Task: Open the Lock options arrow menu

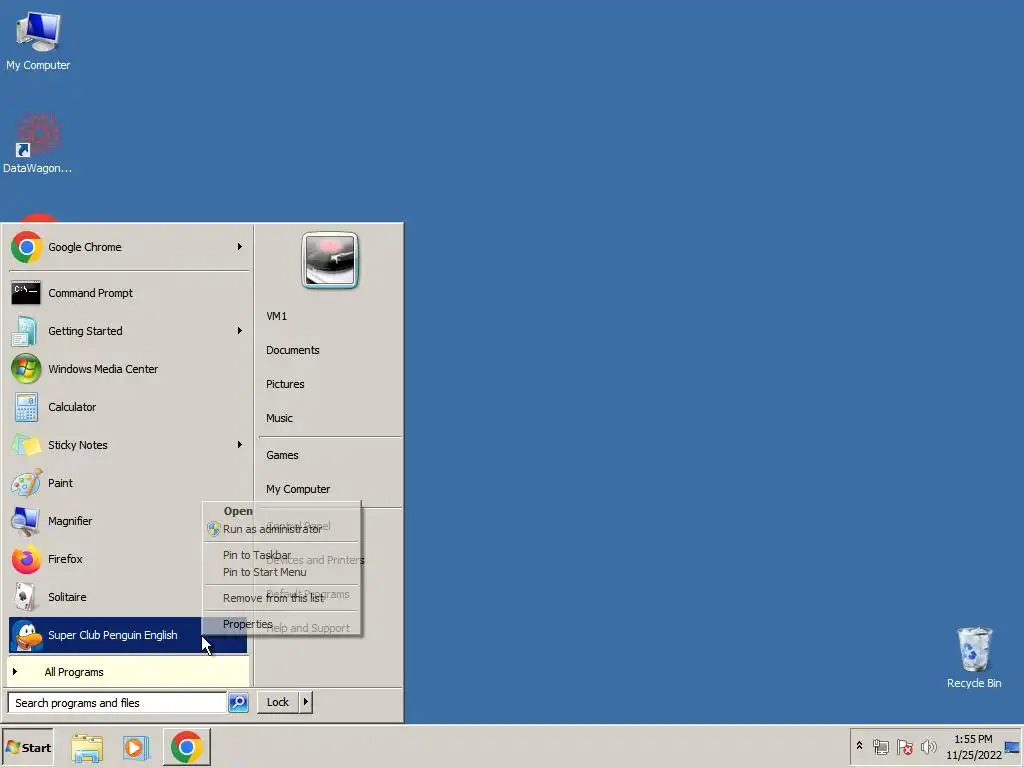Action: click(305, 702)
